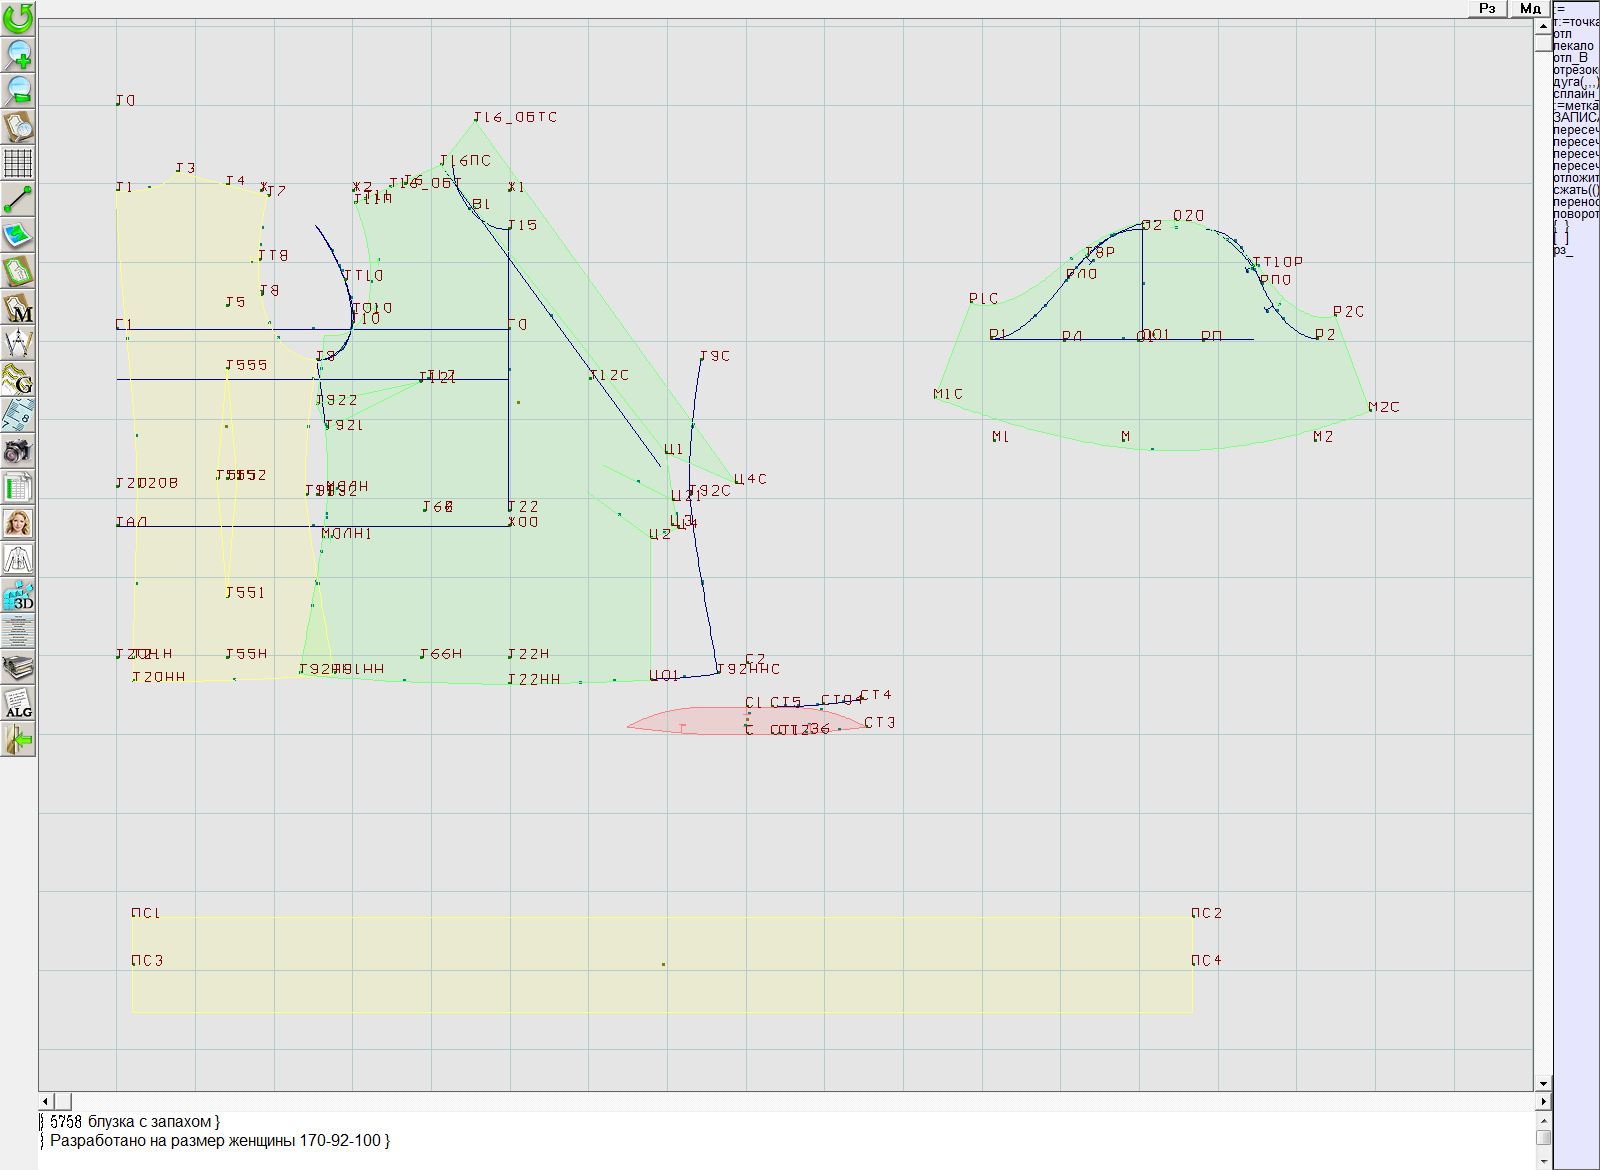Select the line segment tool icon
The height and width of the screenshot is (1170, 1600).
coord(18,199)
